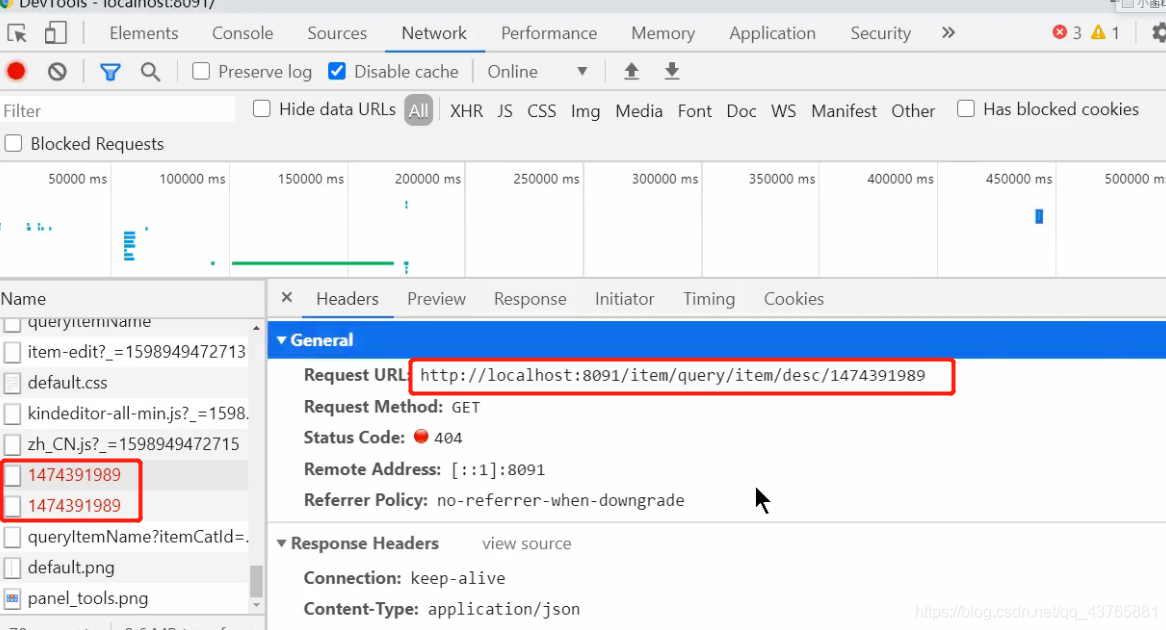1166x630 pixels.
Task: Filter requests by CSS
Action: pyautogui.click(x=541, y=111)
